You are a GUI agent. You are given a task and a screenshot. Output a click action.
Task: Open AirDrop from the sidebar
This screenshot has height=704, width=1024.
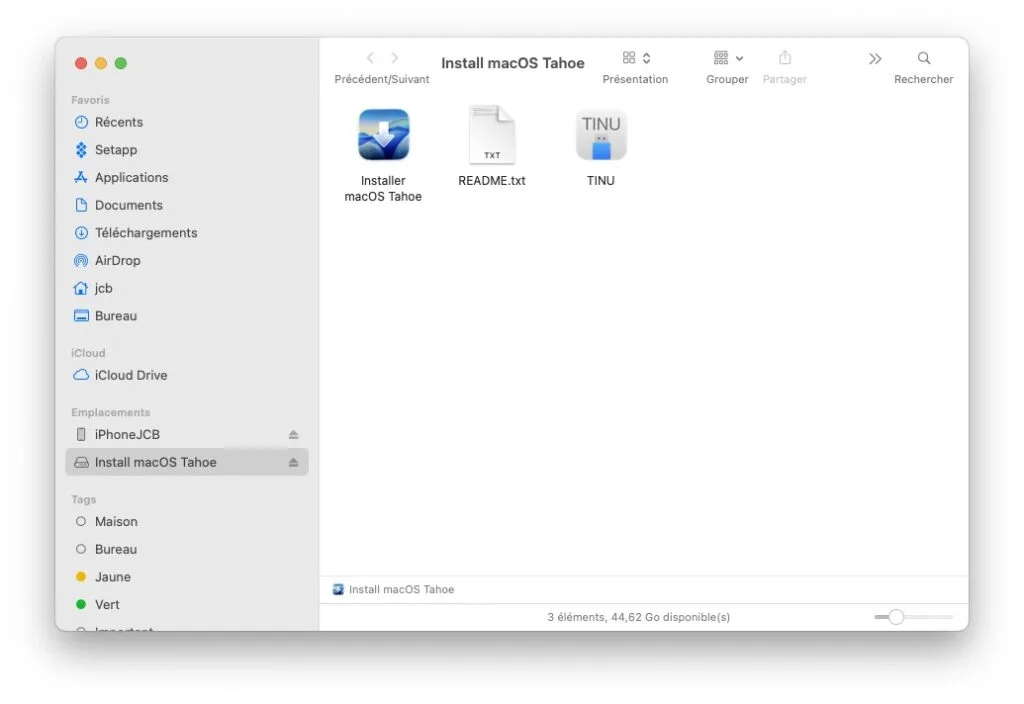coord(186,261)
